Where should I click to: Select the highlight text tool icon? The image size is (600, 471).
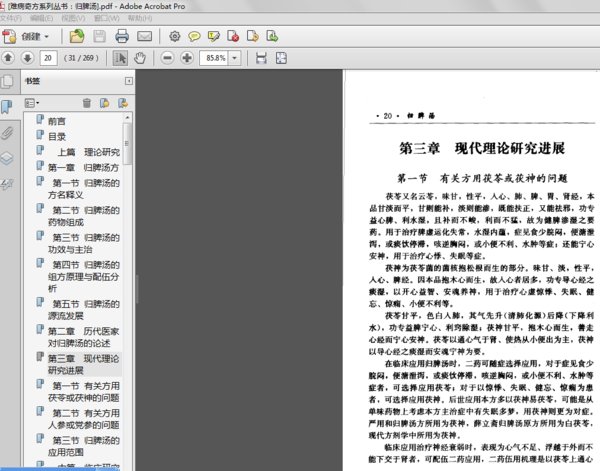[214, 37]
